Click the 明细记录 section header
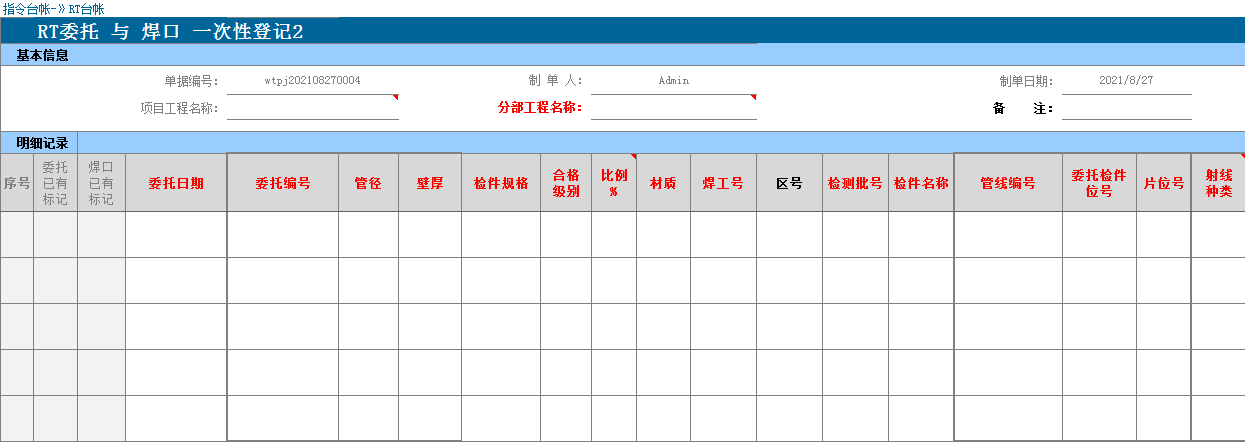 tap(42, 143)
